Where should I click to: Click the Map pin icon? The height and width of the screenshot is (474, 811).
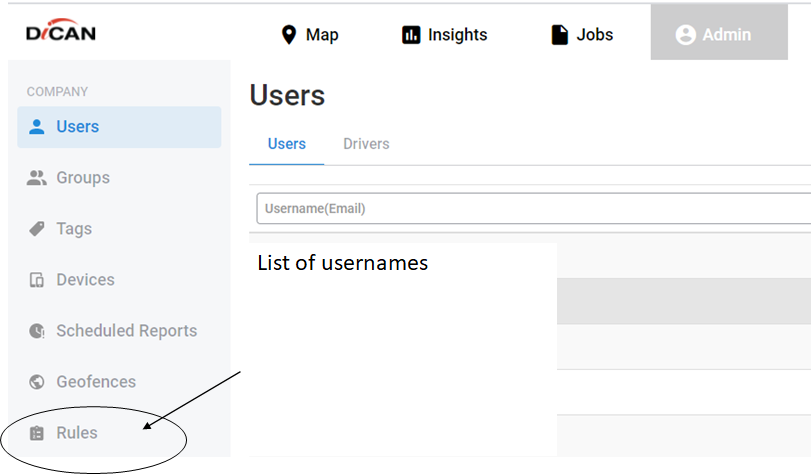[289, 35]
